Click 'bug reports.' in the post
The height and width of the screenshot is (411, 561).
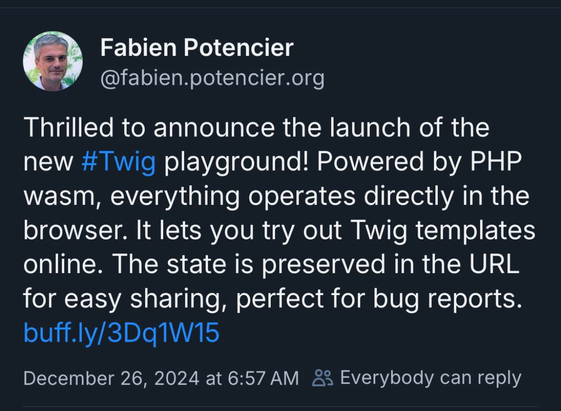coord(447,299)
